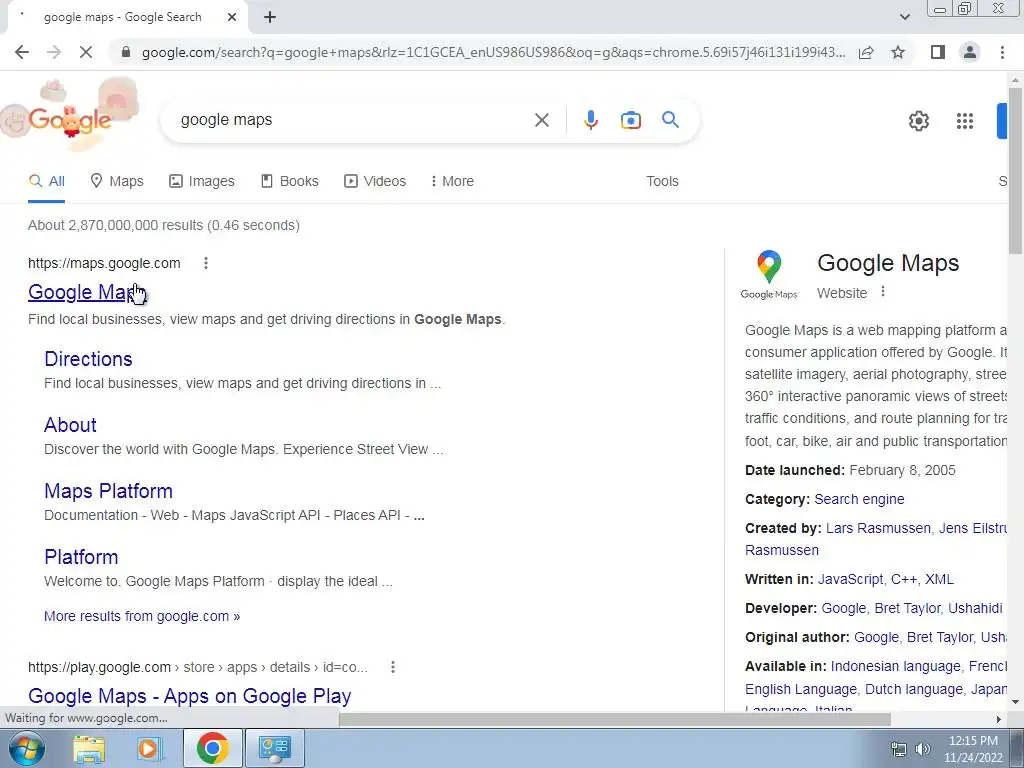Select the All results tab
The width and height of the screenshot is (1024, 768).
[x=46, y=182]
